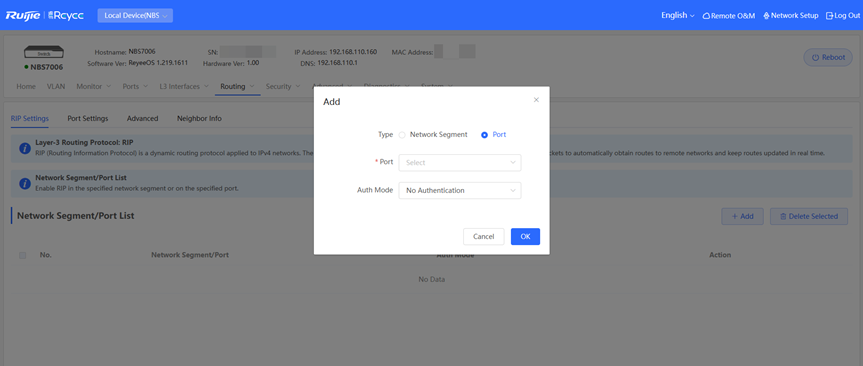Viewport: 863px width, 366px height.
Task: Click the RIP protocol info icon
Action: pos(25,149)
